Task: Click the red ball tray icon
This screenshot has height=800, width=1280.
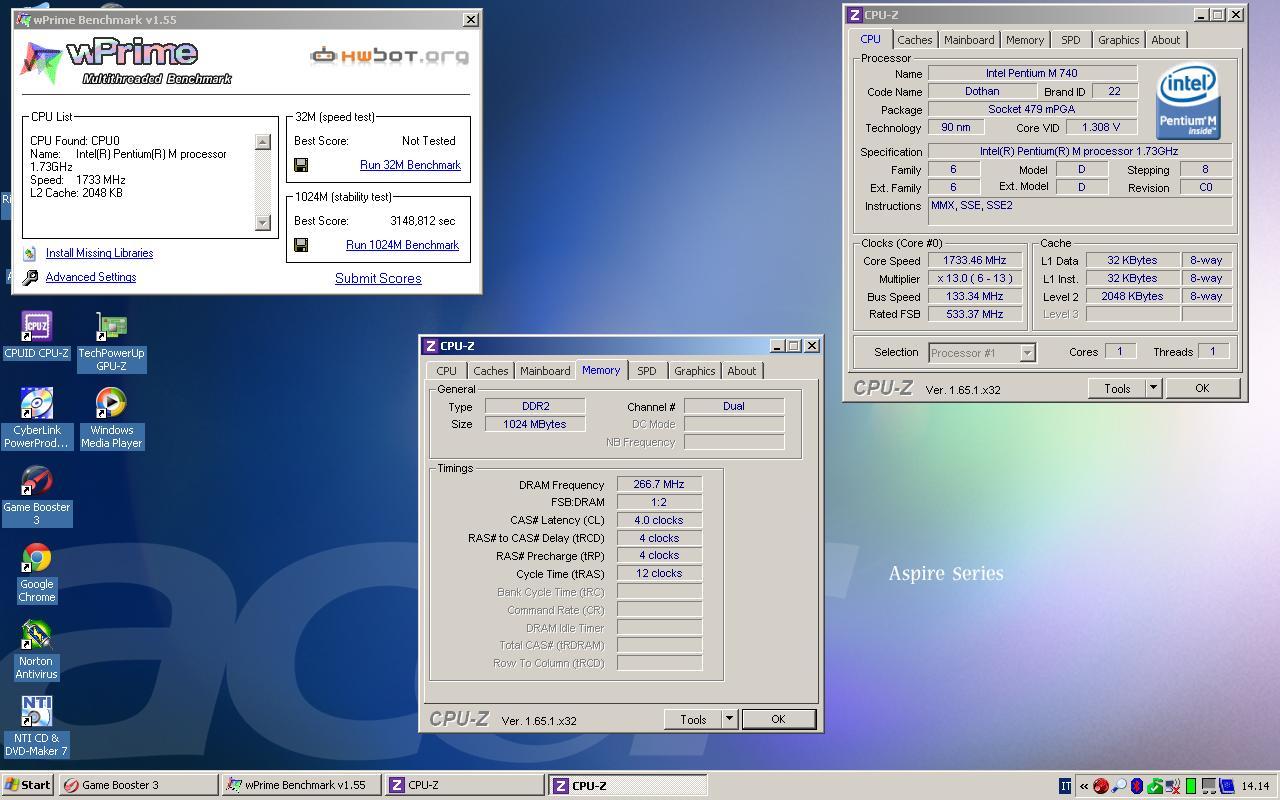Action: click(1101, 786)
